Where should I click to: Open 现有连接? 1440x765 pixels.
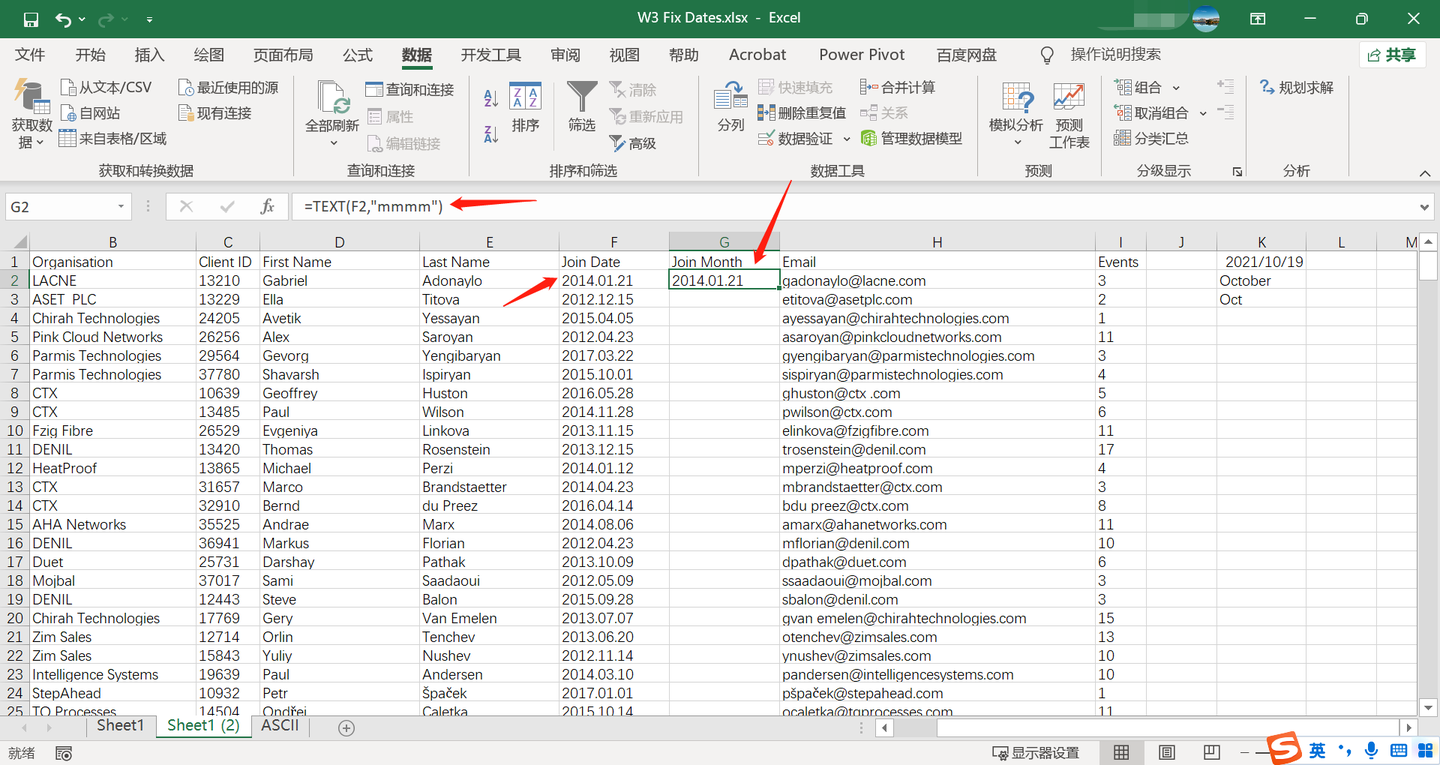pyautogui.click(x=215, y=113)
